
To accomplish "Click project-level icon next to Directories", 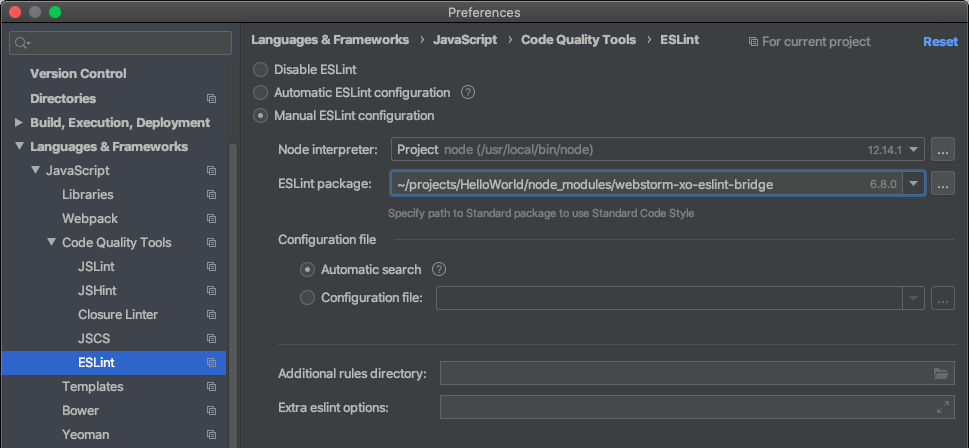I will (211, 99).
